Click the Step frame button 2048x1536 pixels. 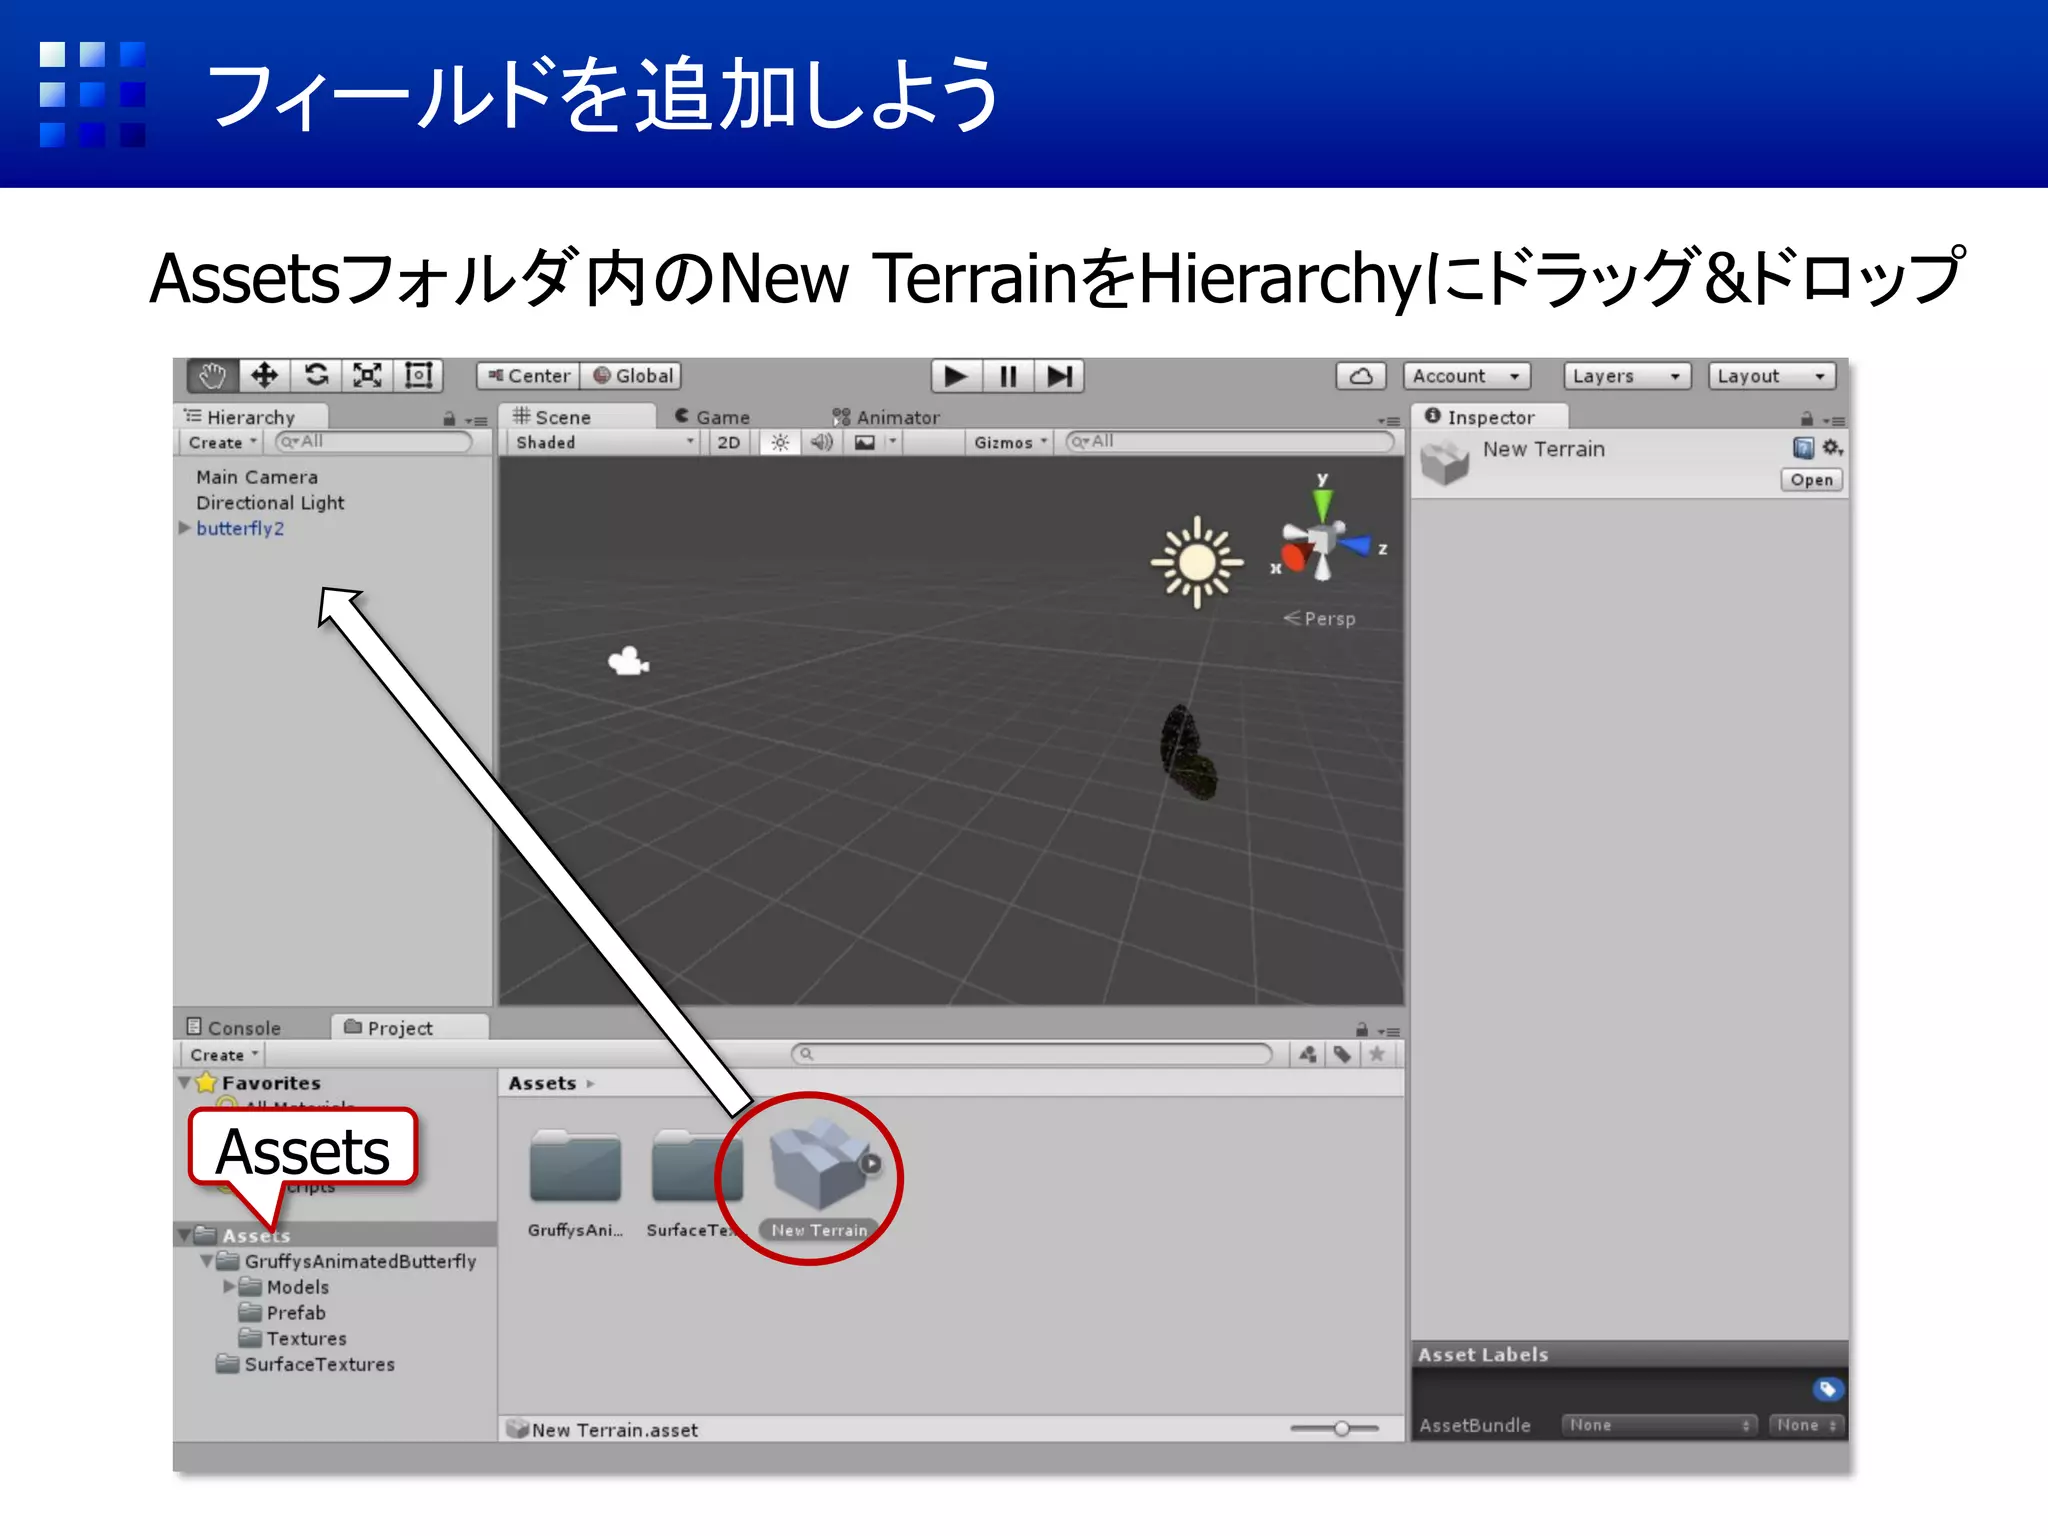[x=1059, y=376]
